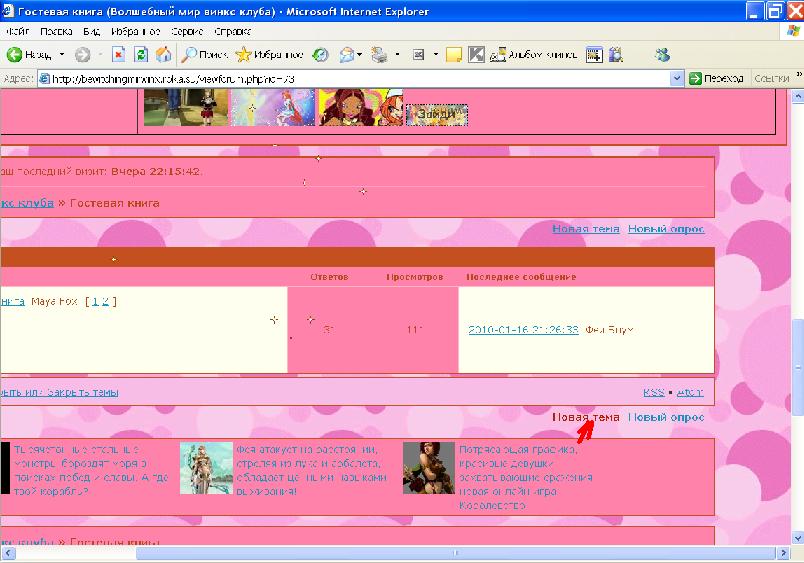Open the RSS feed link

click(654, 392)
